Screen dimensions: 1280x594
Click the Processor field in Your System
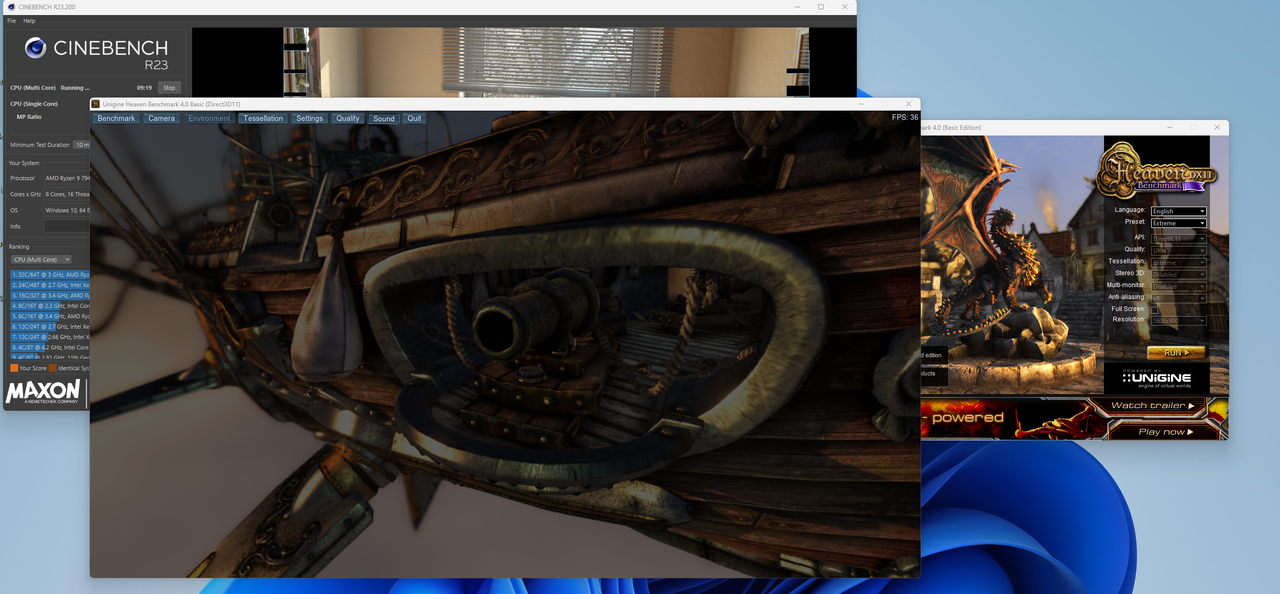[67, 178]
